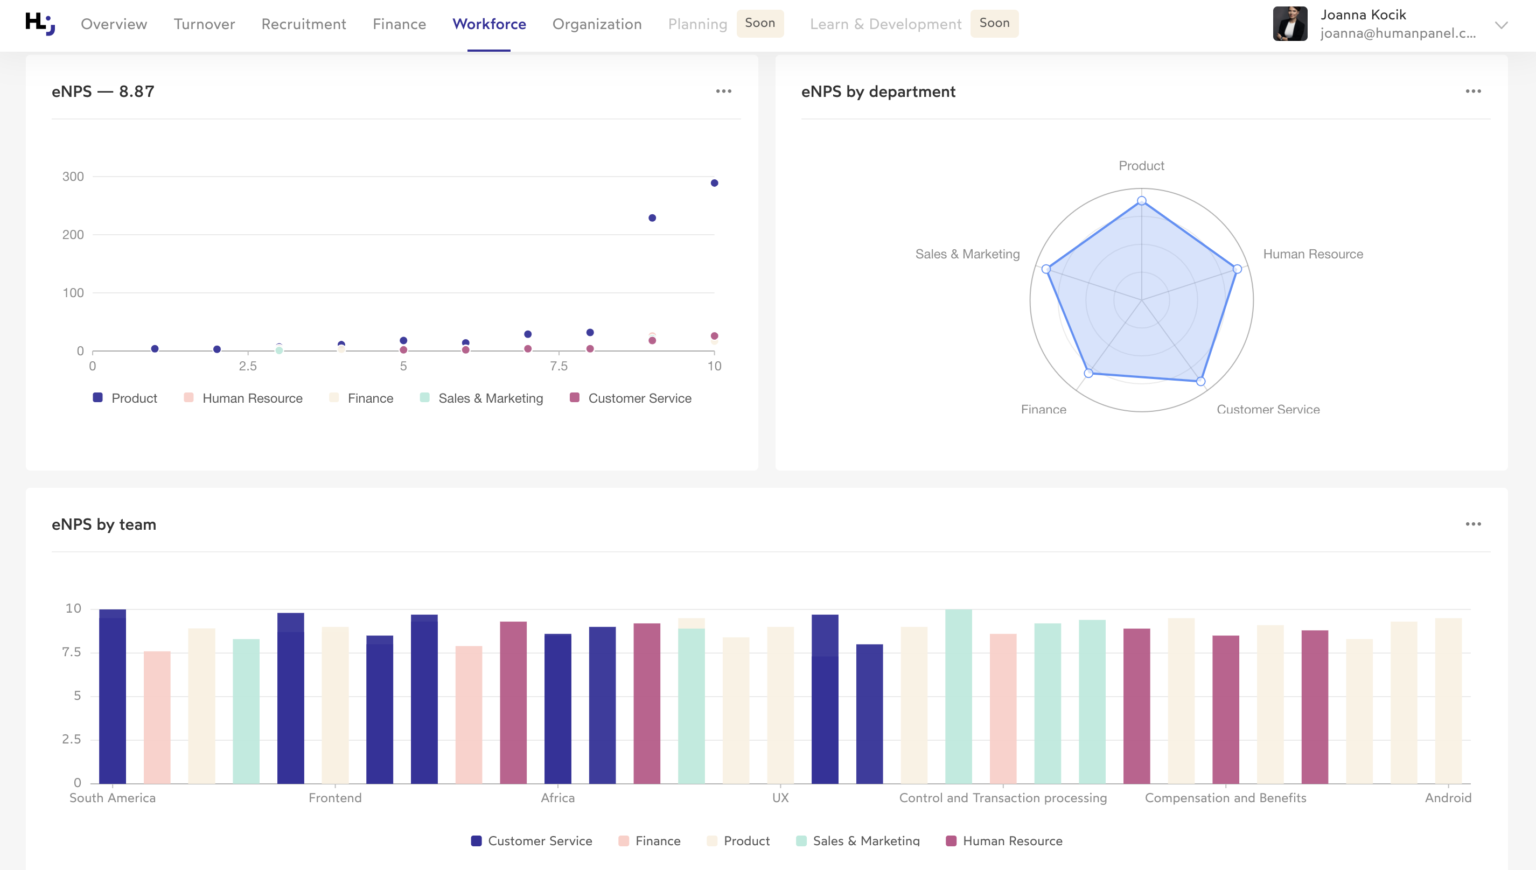The height and width of the screenshot is (870, 1536).
Task: Open the eNPS card three-dot menu
Action: coord(723,91)
